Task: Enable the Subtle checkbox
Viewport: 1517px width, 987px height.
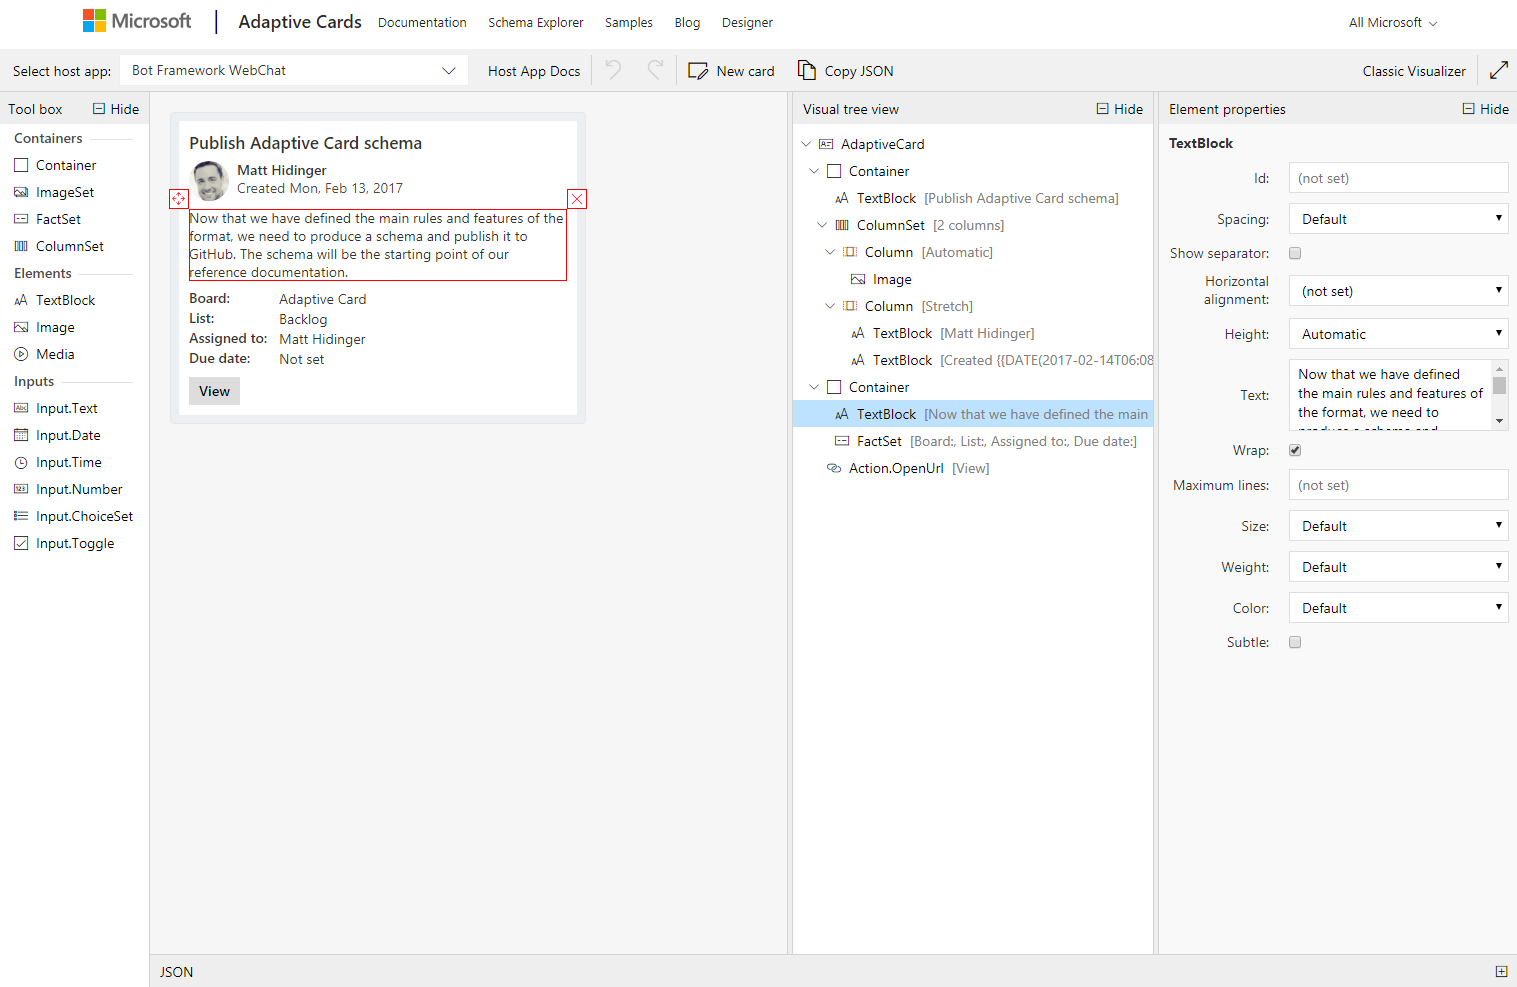Action: [1295, 642]
